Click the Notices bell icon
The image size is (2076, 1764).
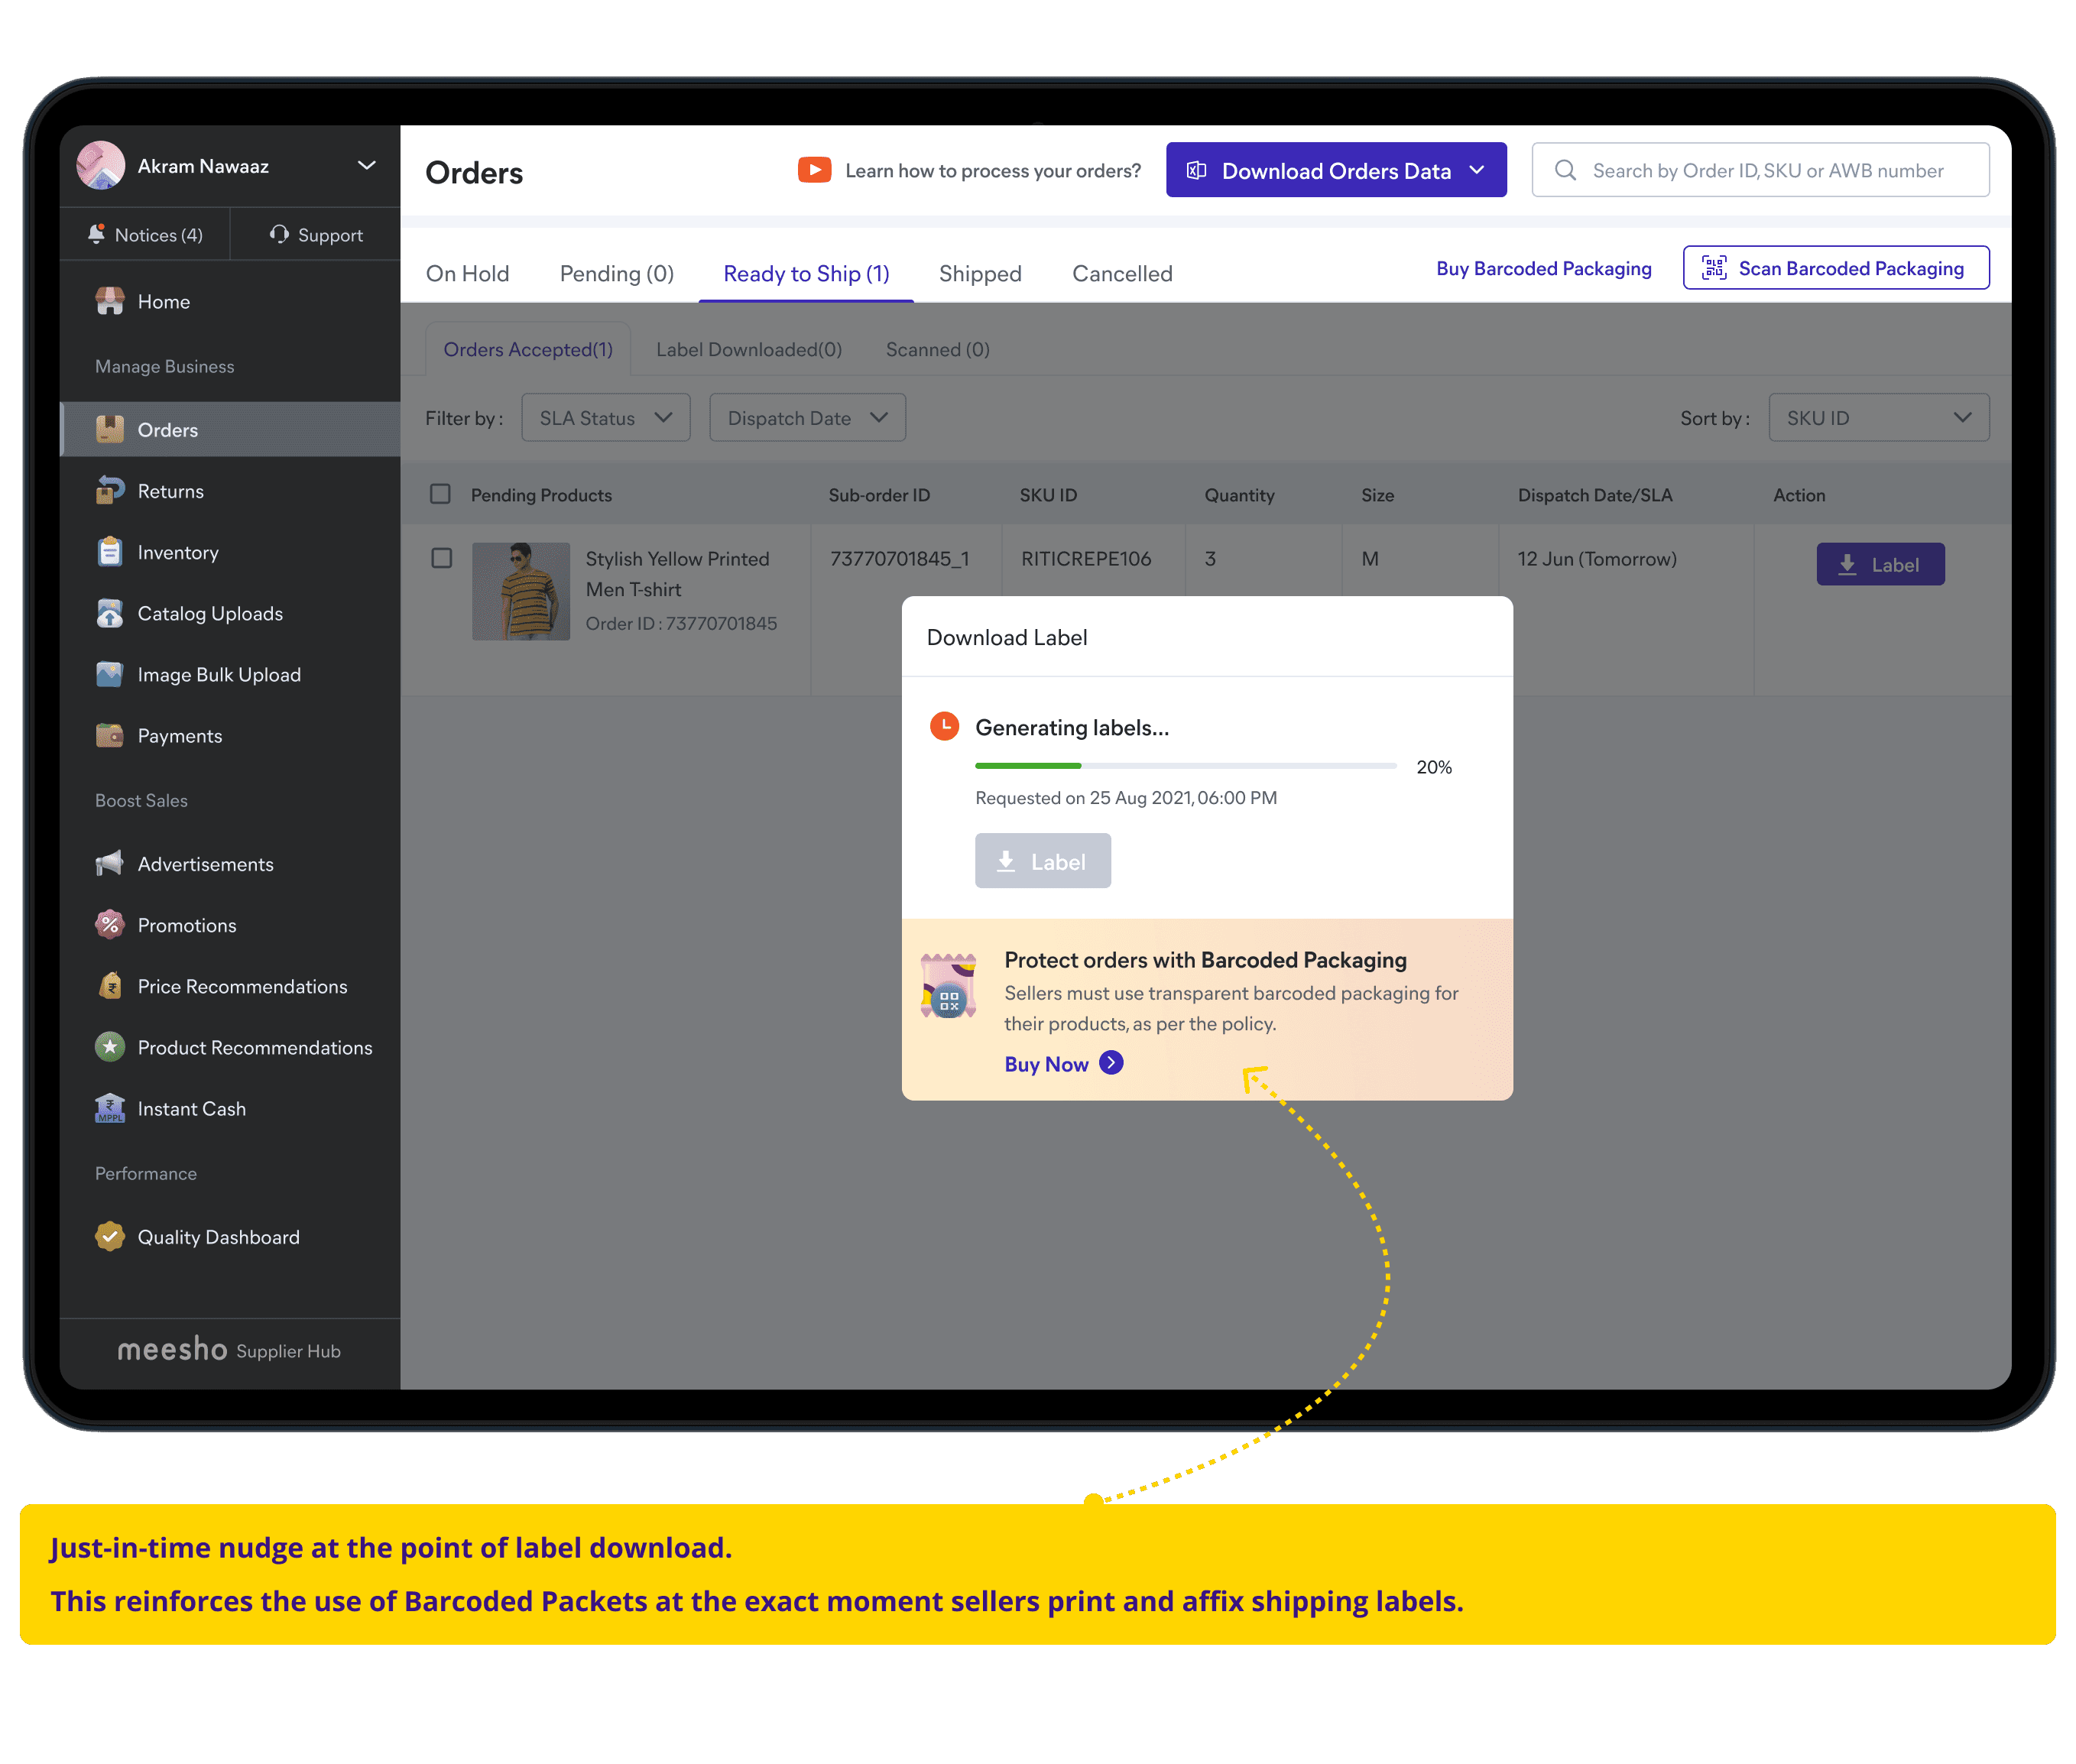click(x=97, y=234)
